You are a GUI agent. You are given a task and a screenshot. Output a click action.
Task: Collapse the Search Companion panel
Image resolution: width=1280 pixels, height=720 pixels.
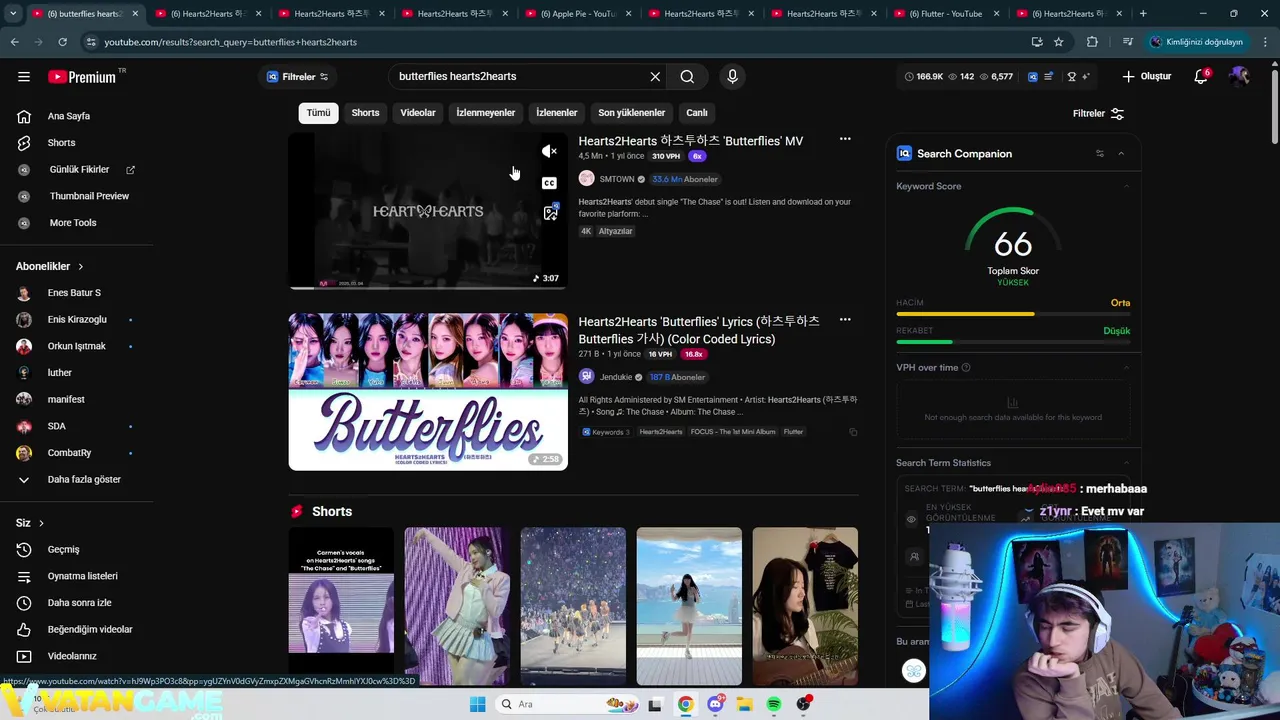click(1121, 153)
